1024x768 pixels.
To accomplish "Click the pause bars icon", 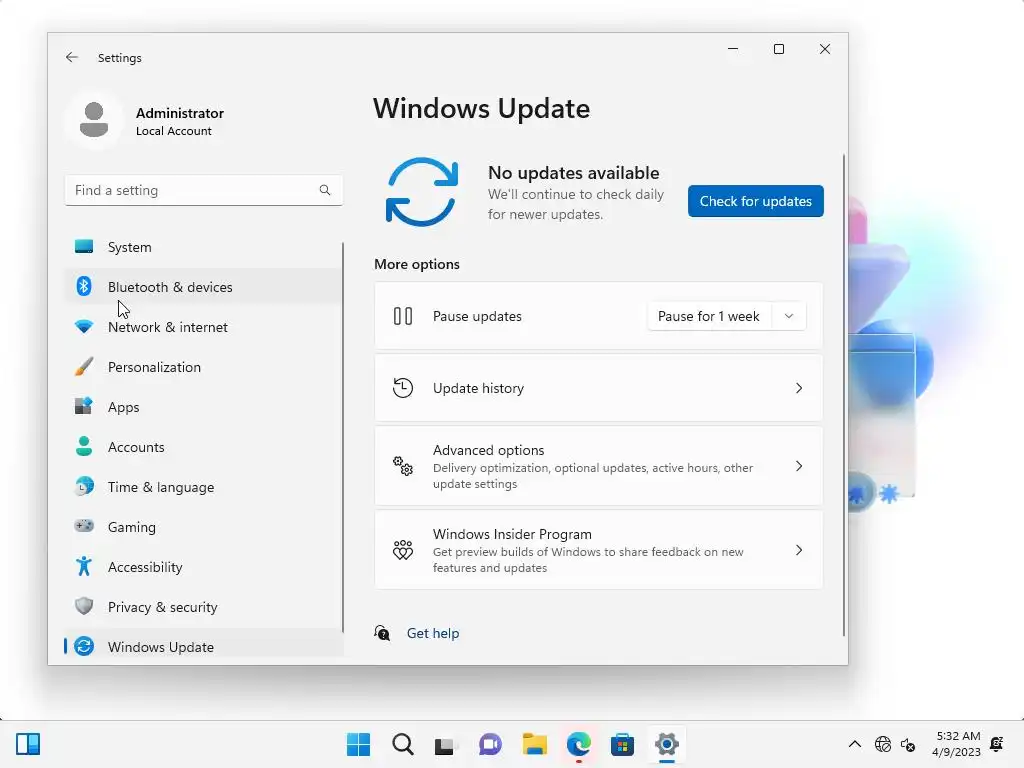I will click(403, 316).
